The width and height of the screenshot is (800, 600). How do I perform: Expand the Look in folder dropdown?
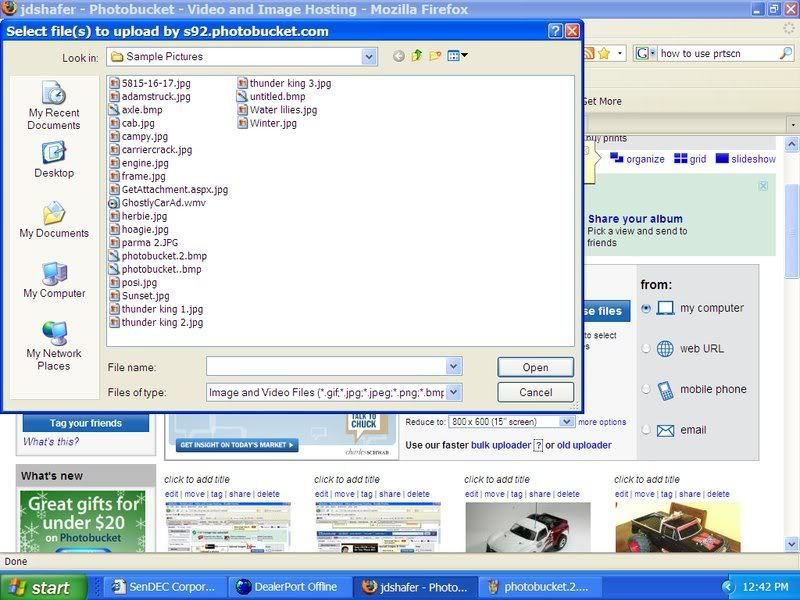[369, 57]
